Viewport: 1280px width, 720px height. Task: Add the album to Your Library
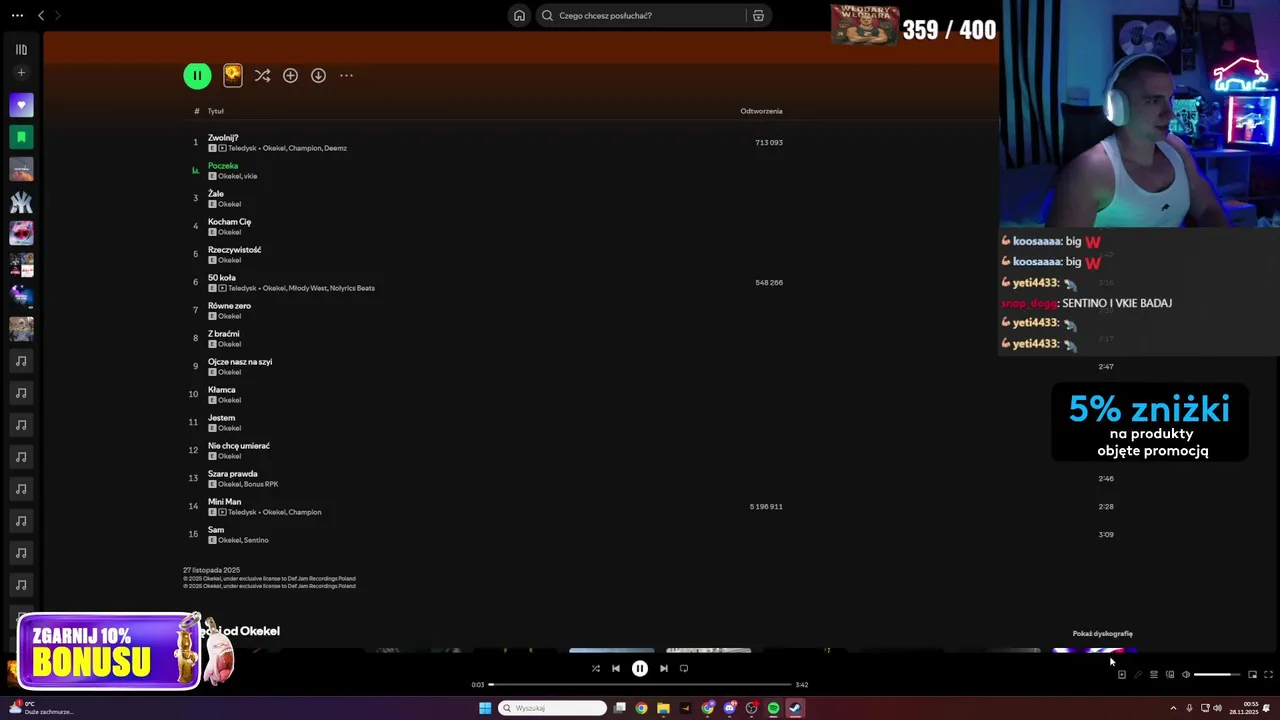pyautogui.click(x=290, y=75)
